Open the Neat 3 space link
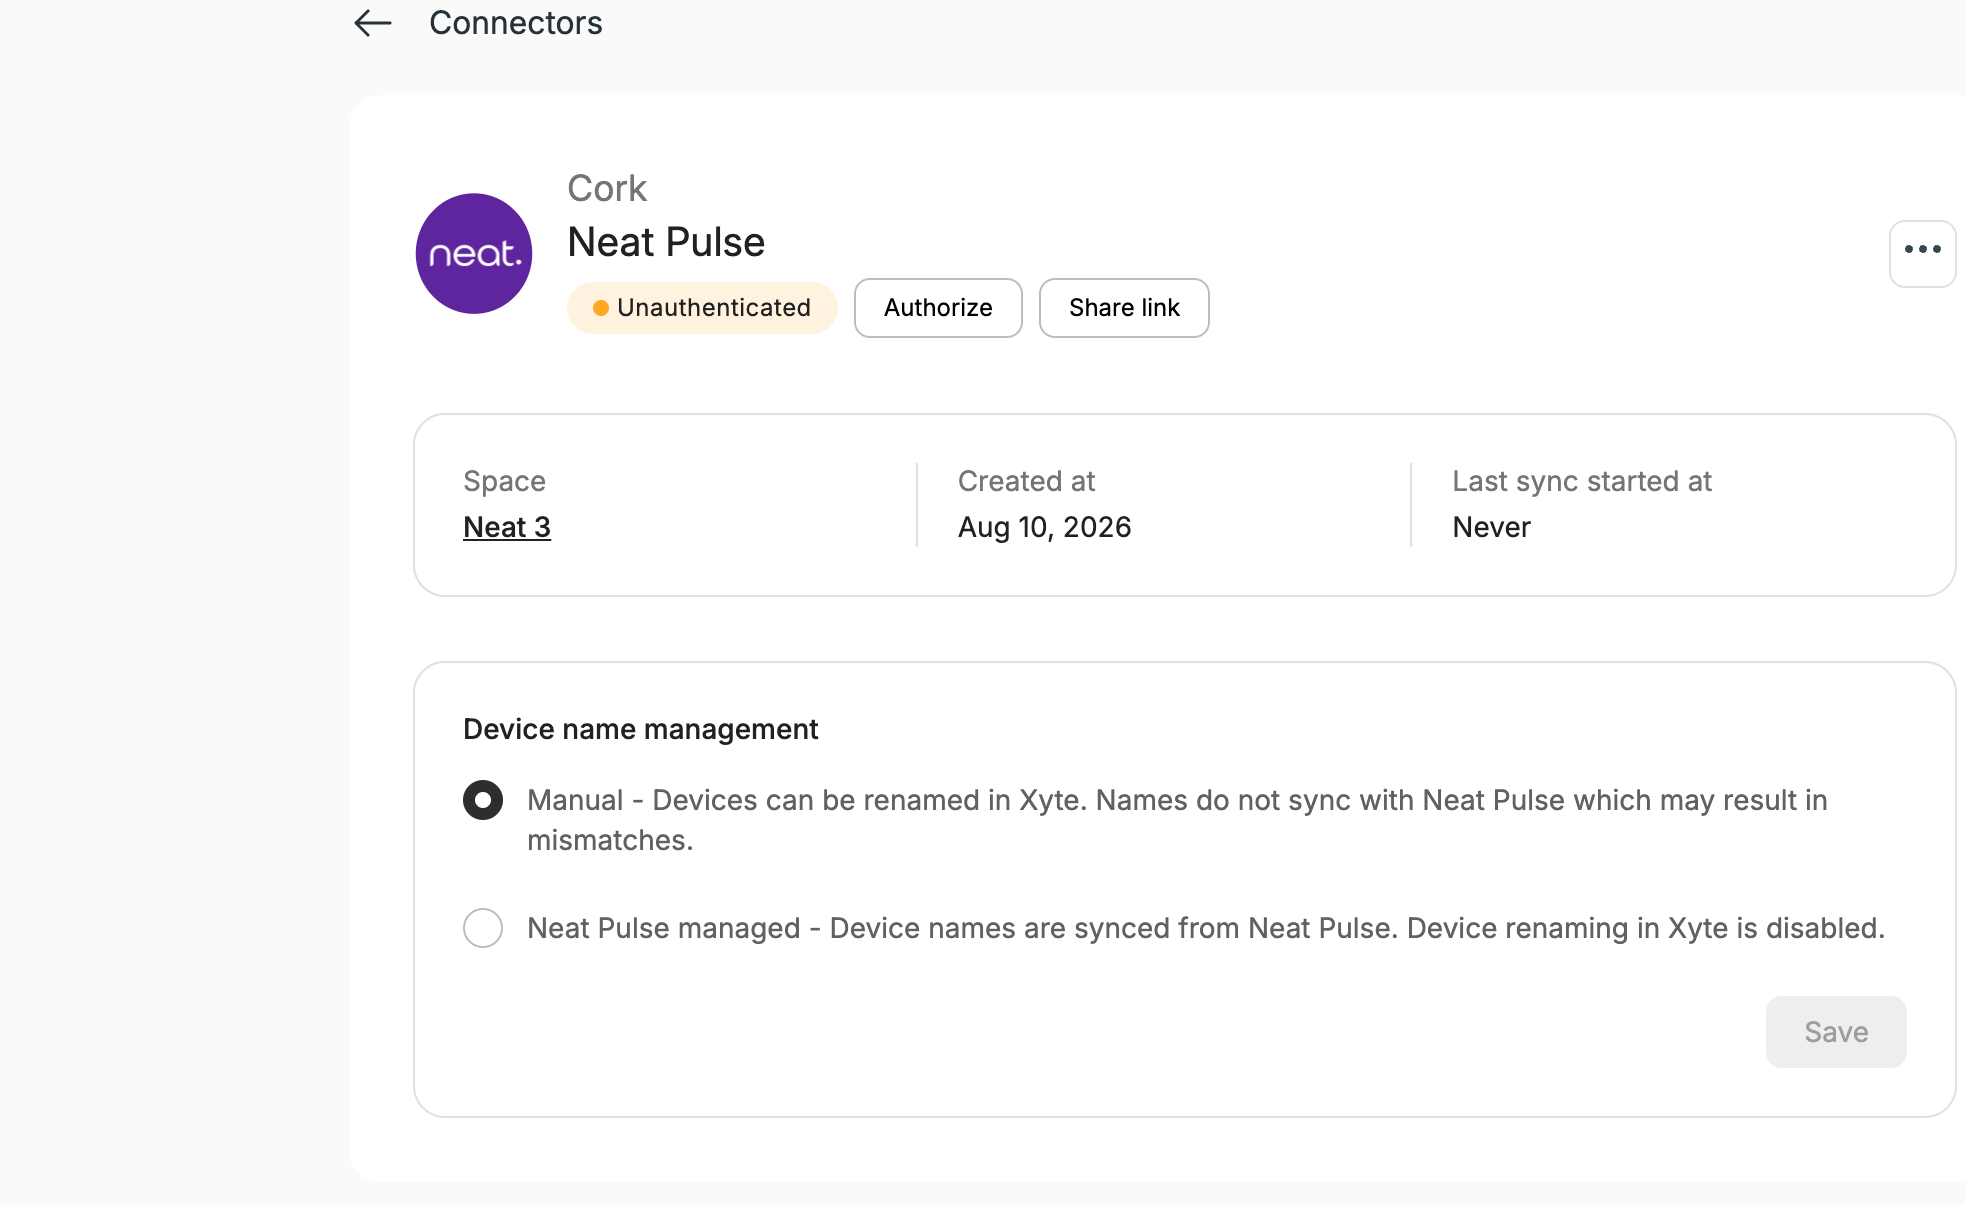 pos(507,527)
